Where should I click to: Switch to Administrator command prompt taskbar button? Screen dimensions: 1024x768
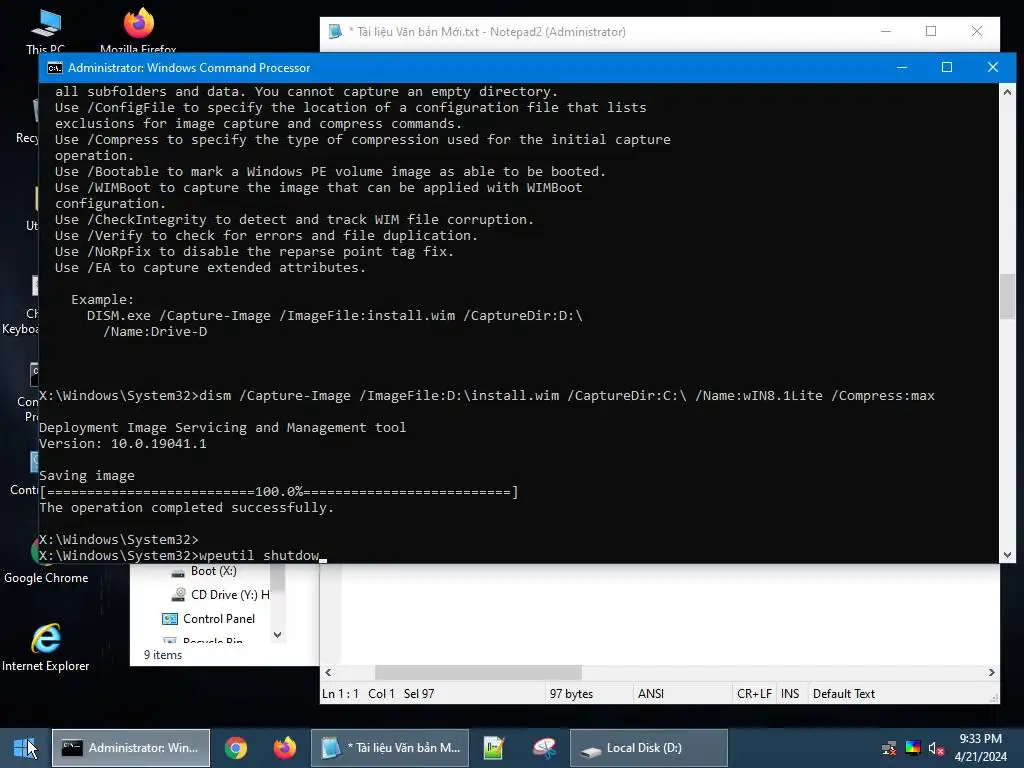point(131,748)
